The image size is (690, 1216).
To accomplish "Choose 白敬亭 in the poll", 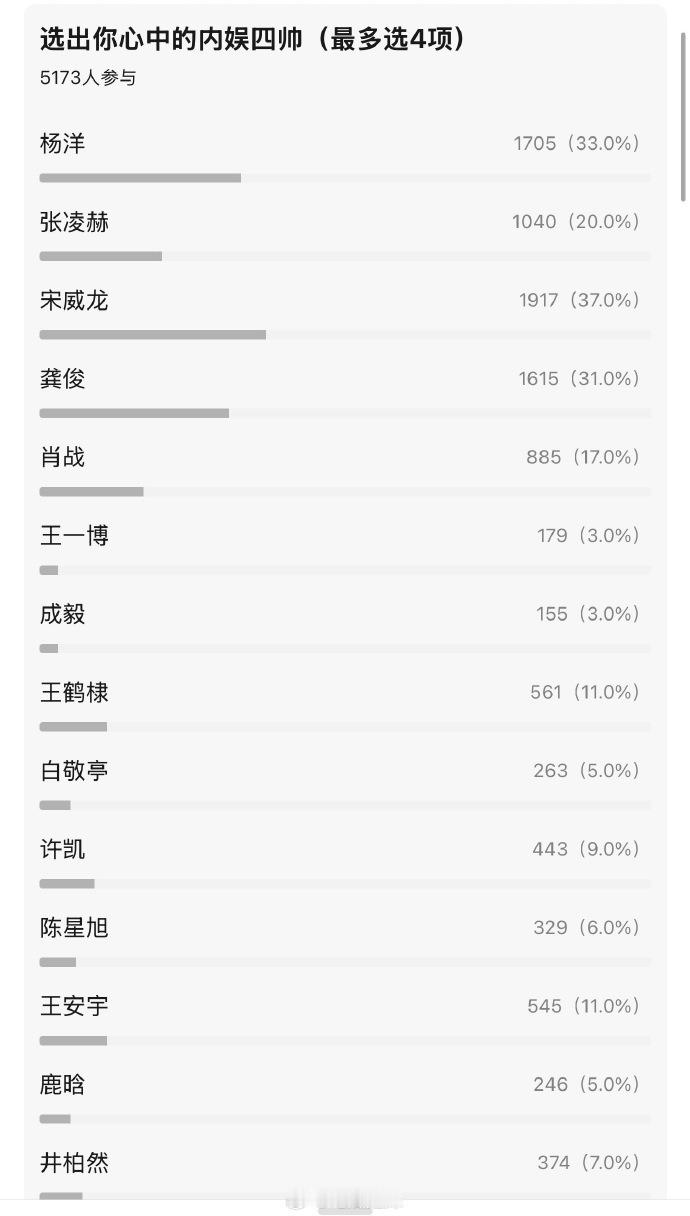I will click(345, 782).
